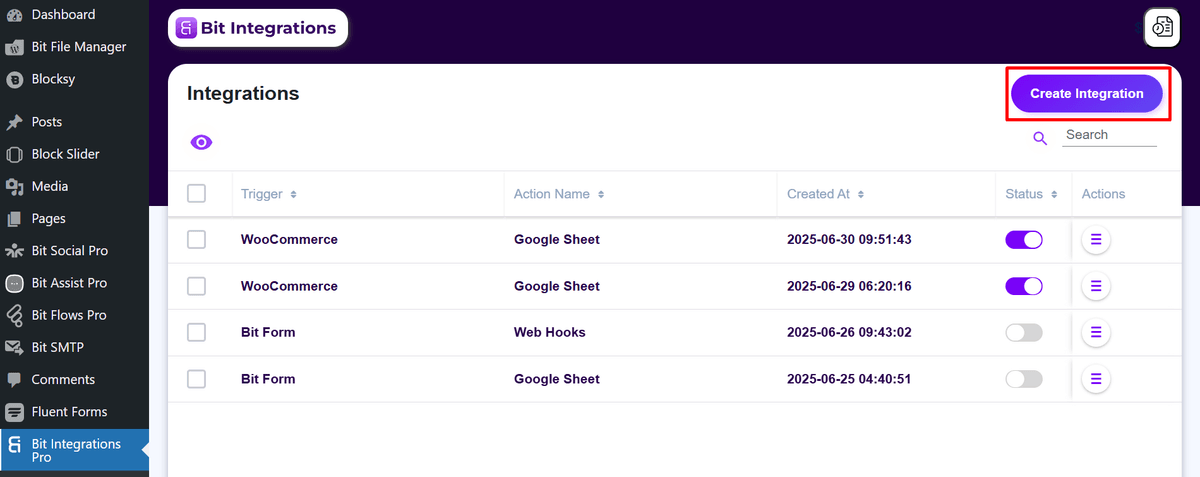Click the Block Slider icon
Image resolution: width=1200 pixels, height=477 pixels.
click(x=14, y=154)
